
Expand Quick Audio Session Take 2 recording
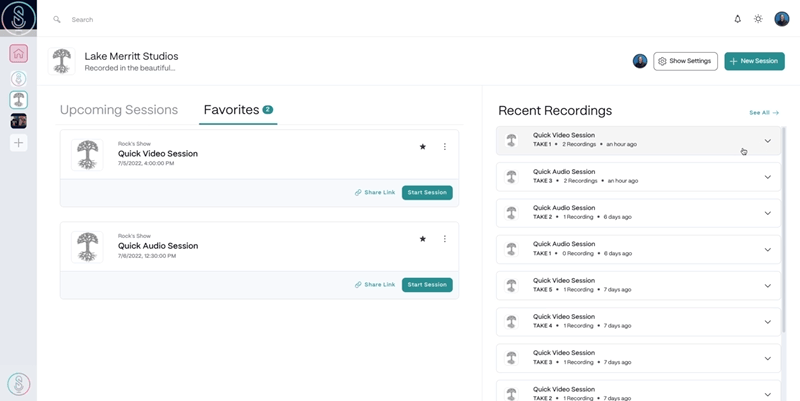click(767, 213)
